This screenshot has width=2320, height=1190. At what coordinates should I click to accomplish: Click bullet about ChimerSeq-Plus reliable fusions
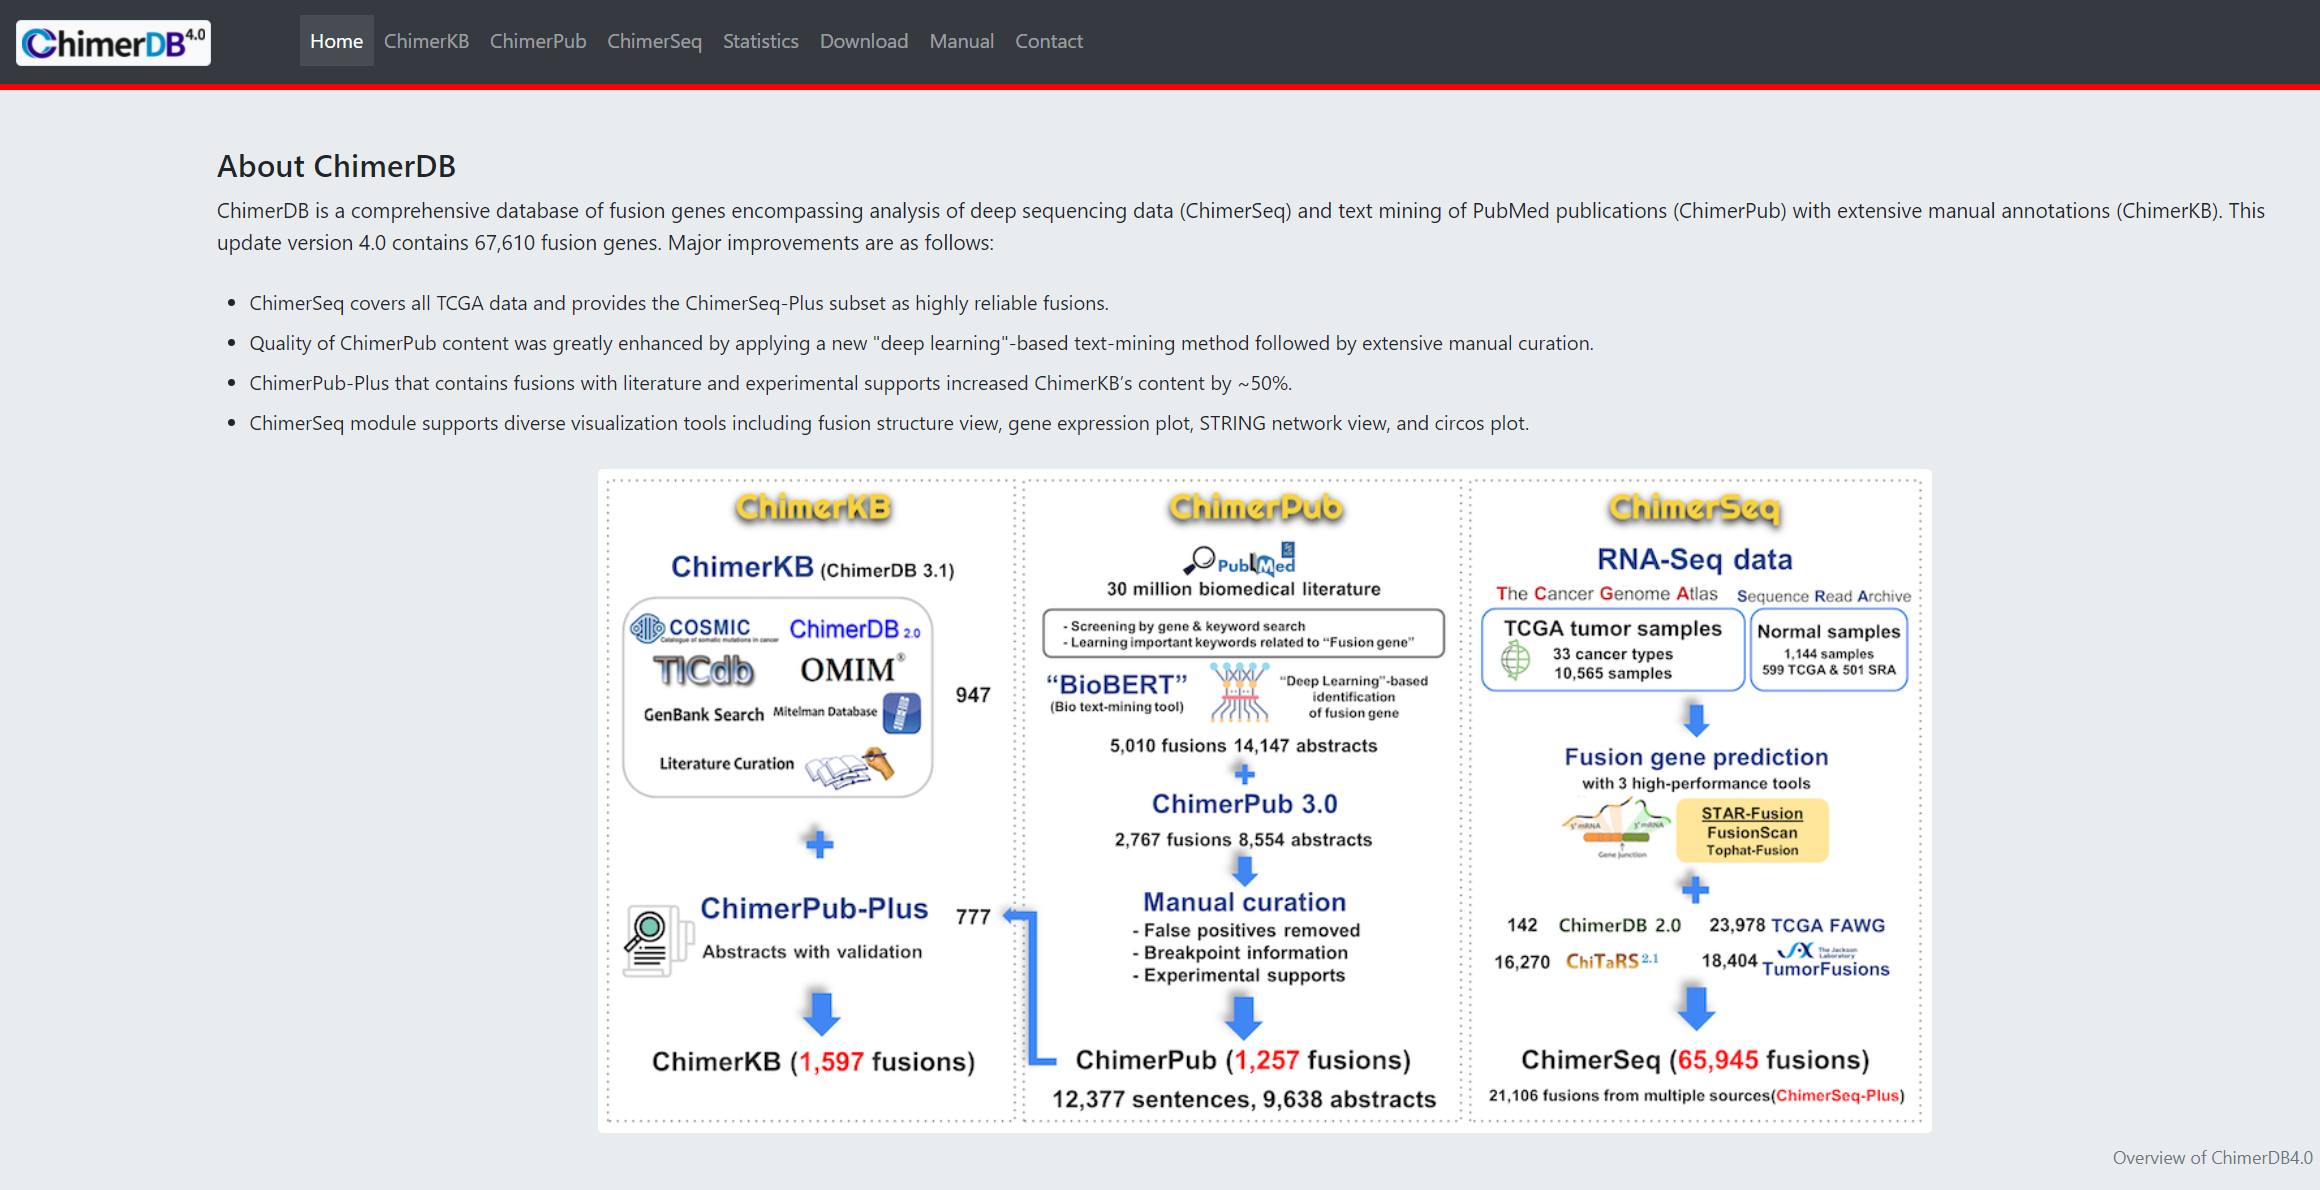point(679,303)
